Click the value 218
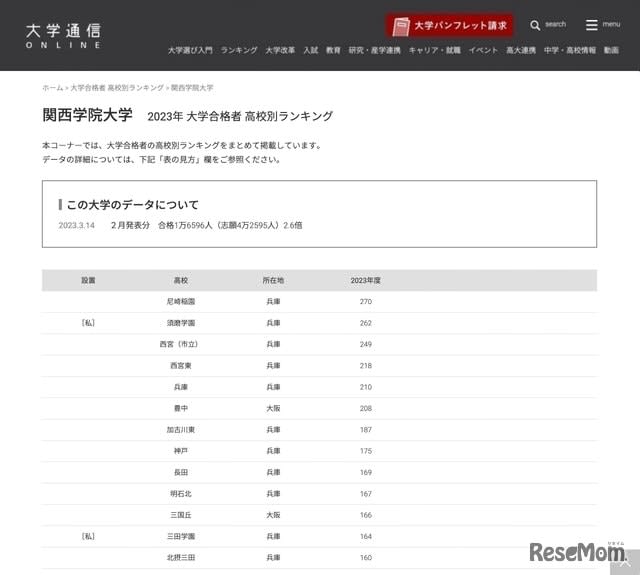This screenshot has height=575, width=640. click(x=366, y=366)
